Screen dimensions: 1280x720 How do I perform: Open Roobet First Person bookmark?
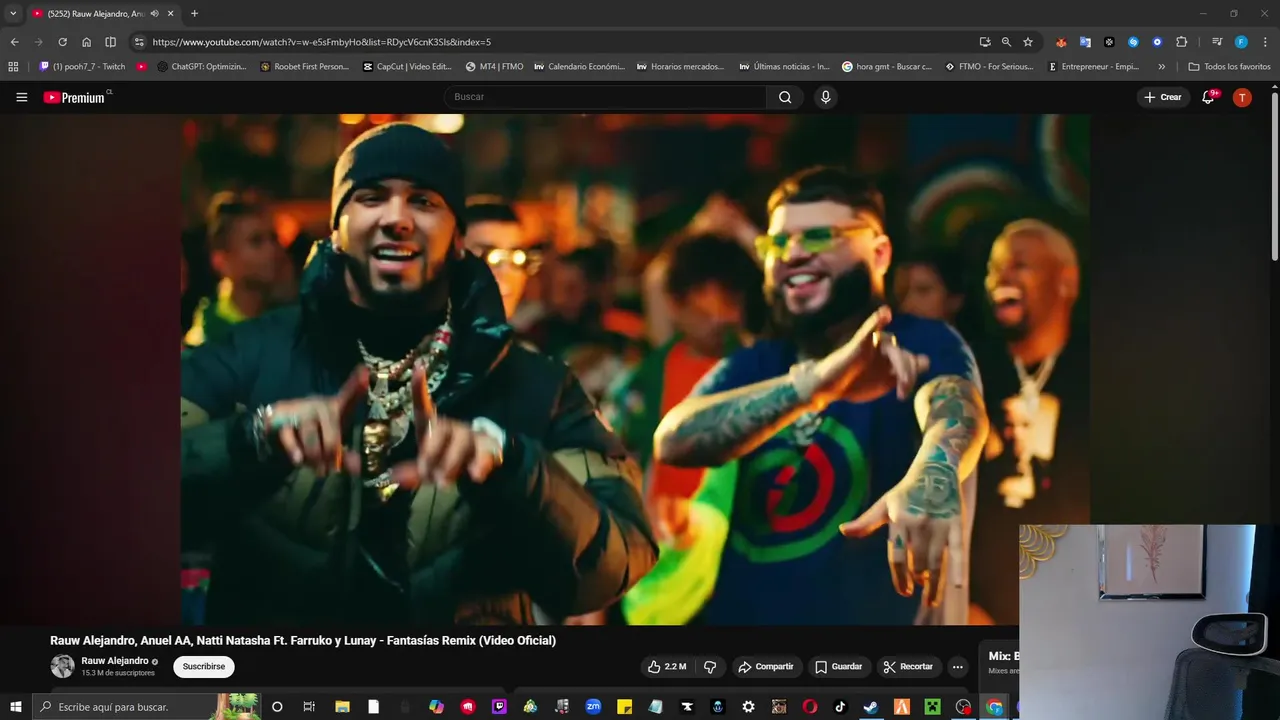(x=305, y=67)
